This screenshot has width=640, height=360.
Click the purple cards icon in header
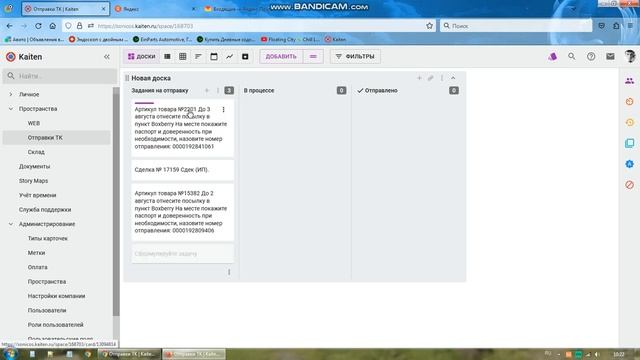tap(552, 56)
